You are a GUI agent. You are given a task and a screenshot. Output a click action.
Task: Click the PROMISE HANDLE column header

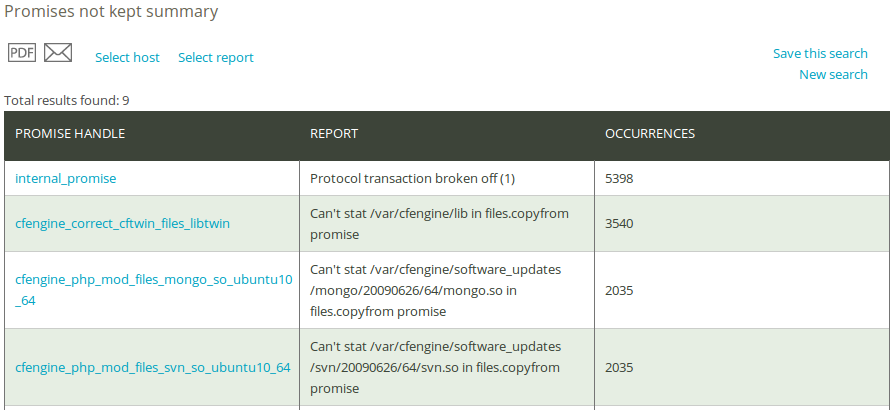coord(70,133)
